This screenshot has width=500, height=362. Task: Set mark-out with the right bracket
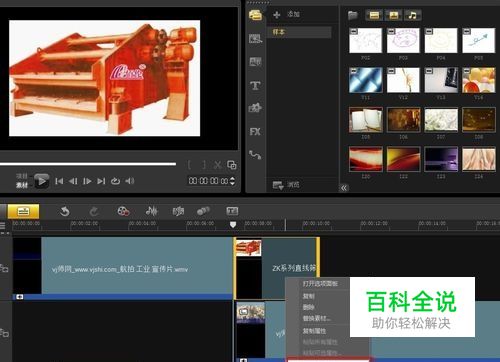[204, 165]
